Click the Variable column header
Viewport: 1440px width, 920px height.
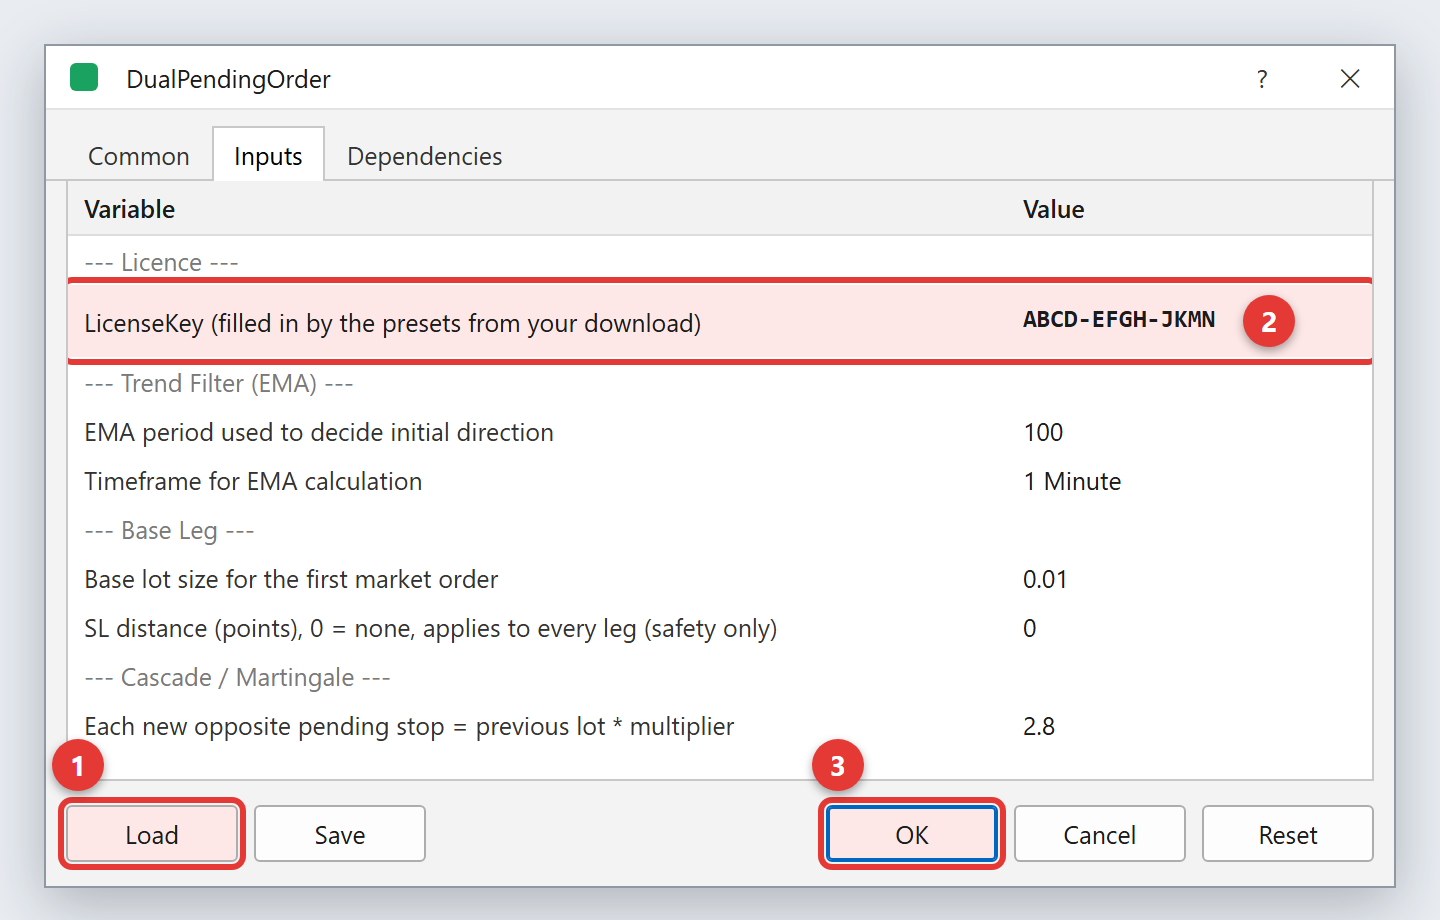point(130,209)
